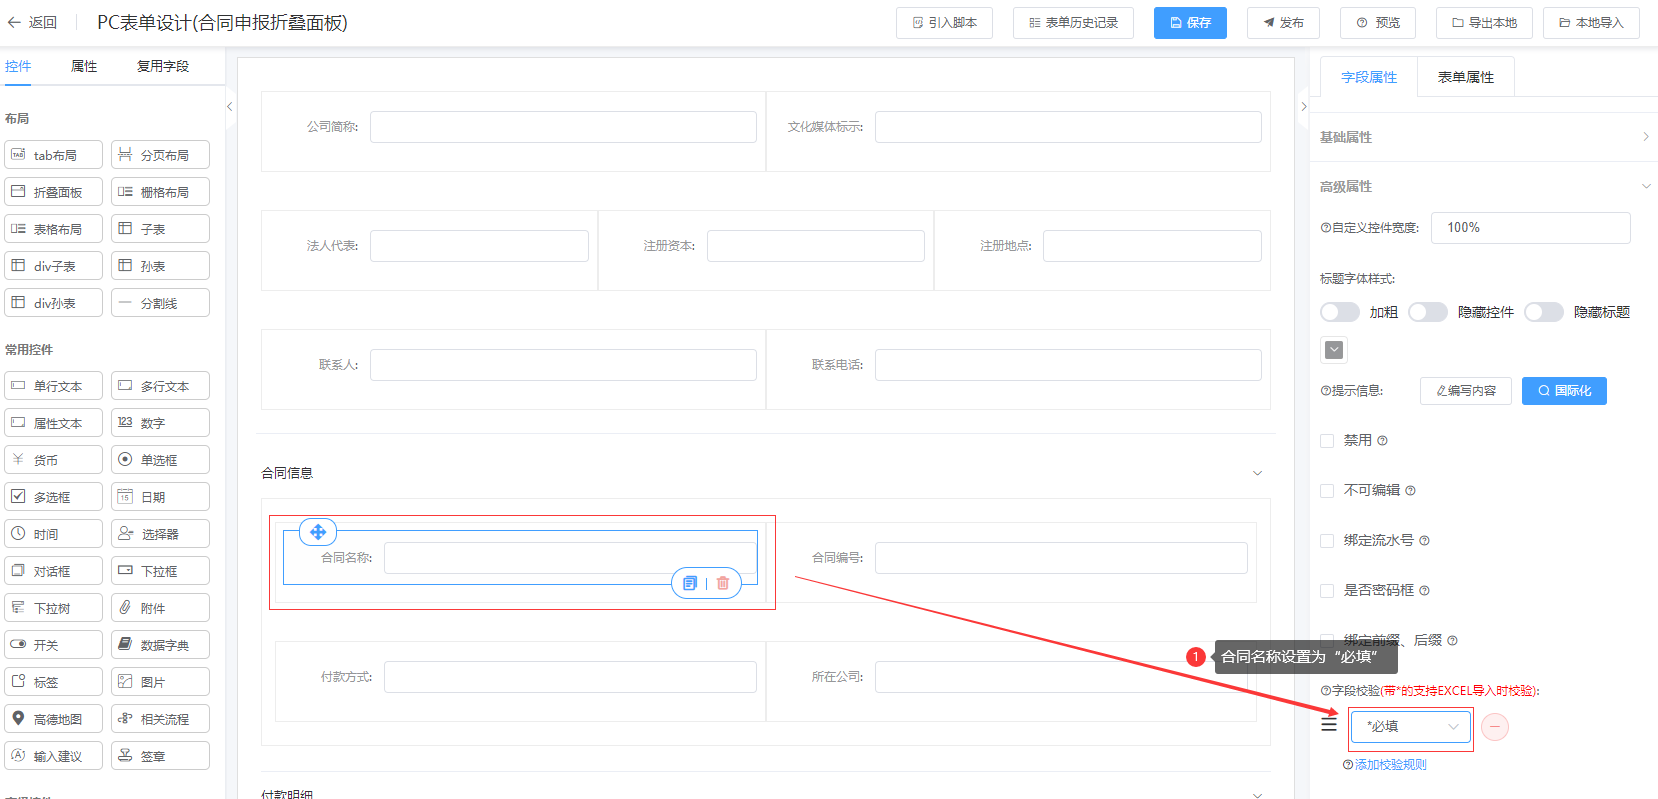
Task: Enable the 禁用 checkbox
Action: pos(1327,441)
